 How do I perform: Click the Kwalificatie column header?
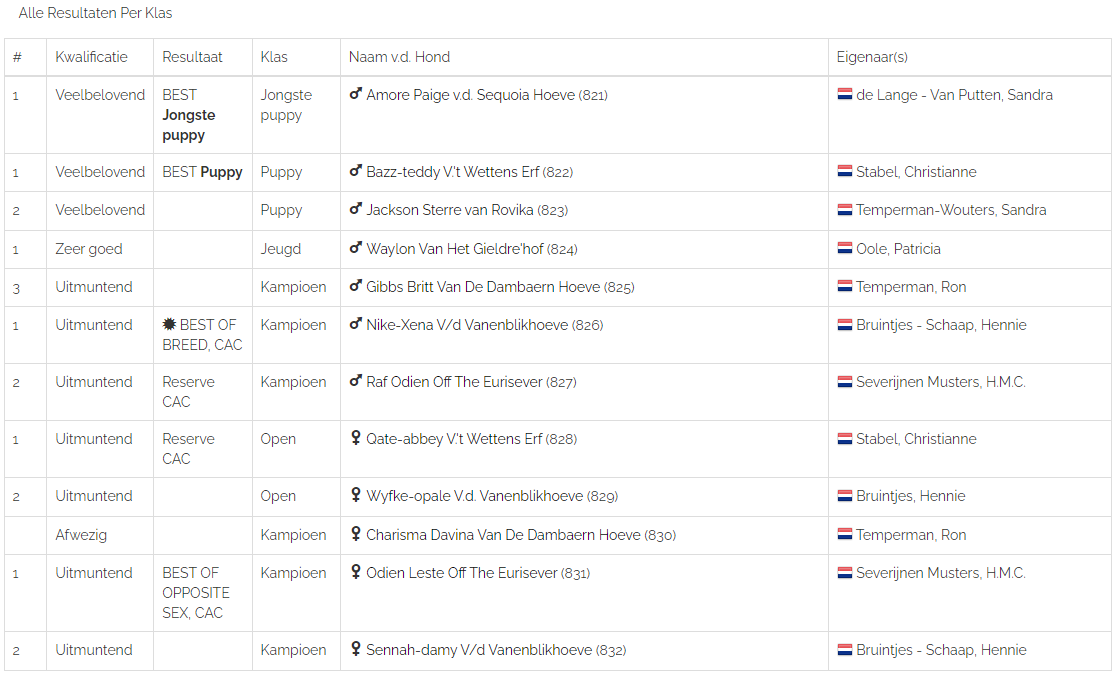[x=91, y=57]
